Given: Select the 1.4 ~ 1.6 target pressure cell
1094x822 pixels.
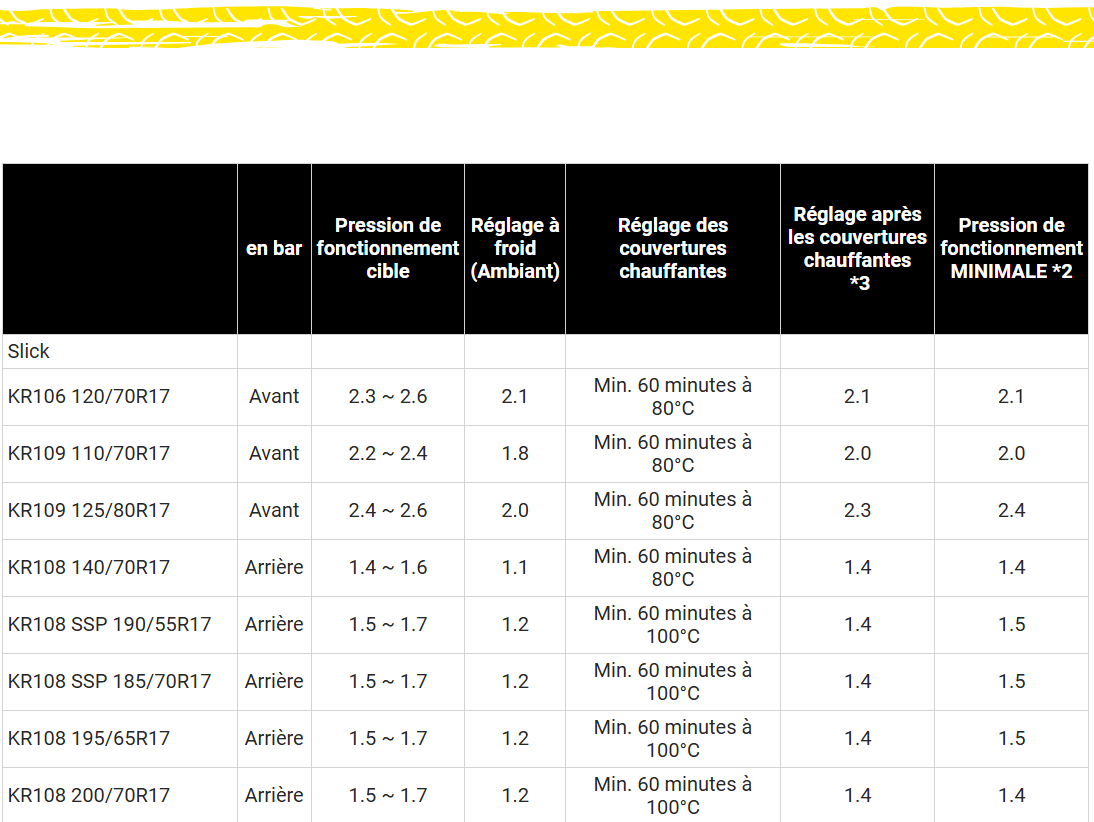Looking at the screenshot, I should [387, 567].
